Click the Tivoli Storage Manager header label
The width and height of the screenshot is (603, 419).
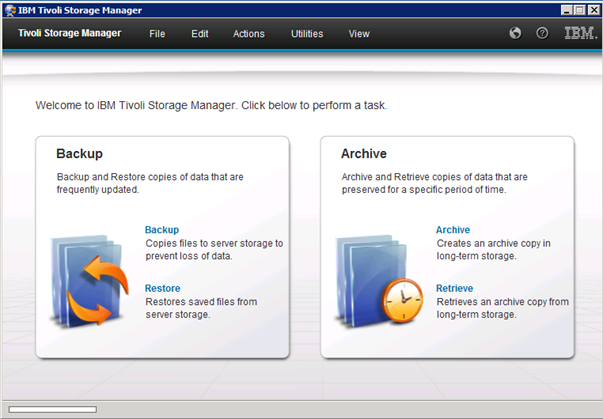point(69,33)
